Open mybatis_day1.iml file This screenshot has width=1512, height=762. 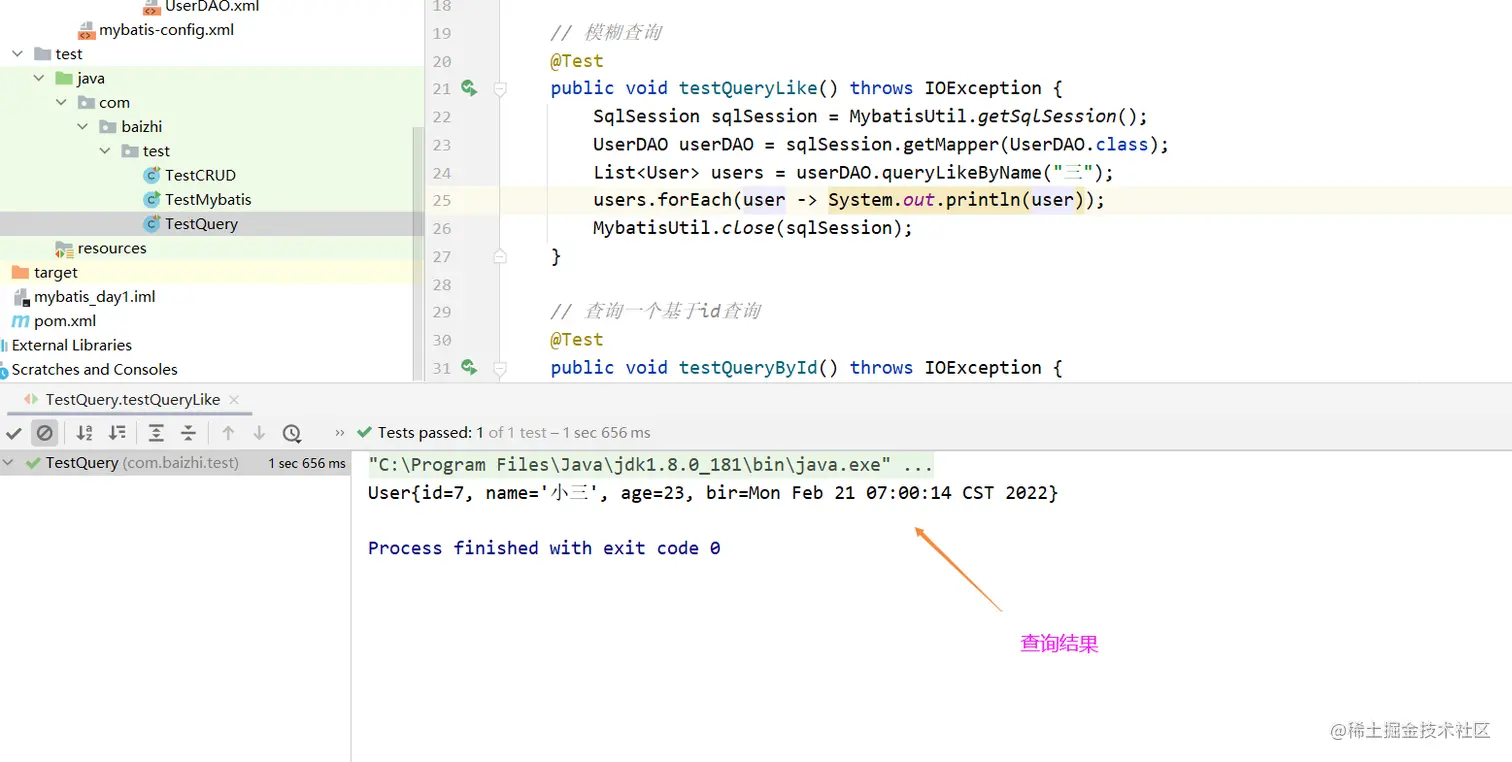(94, 297)
